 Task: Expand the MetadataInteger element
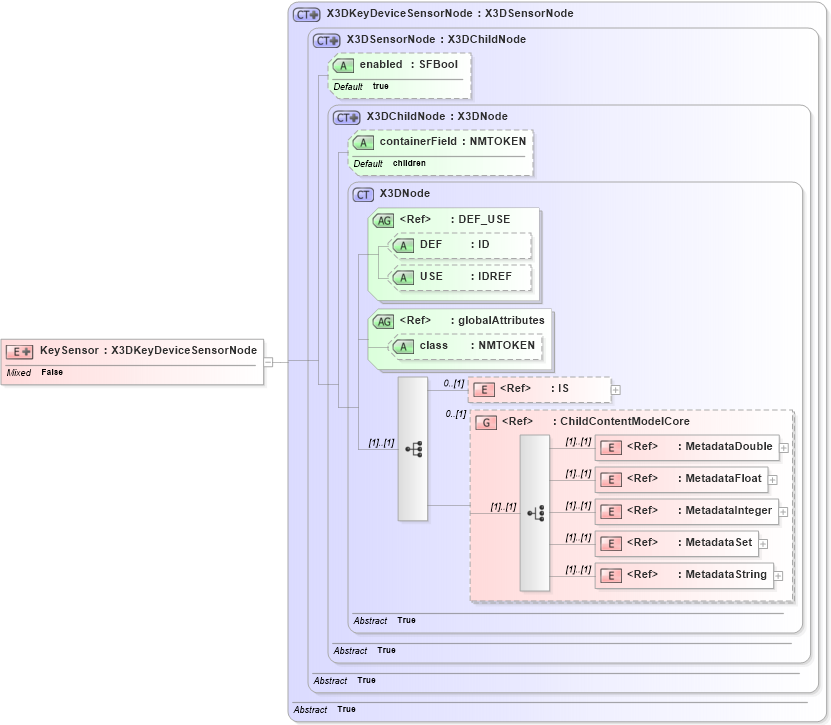(783, 512)
